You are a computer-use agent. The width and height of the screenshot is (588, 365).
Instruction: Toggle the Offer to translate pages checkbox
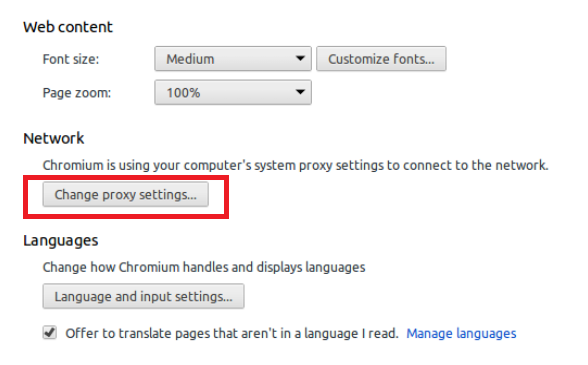point(50,332)
